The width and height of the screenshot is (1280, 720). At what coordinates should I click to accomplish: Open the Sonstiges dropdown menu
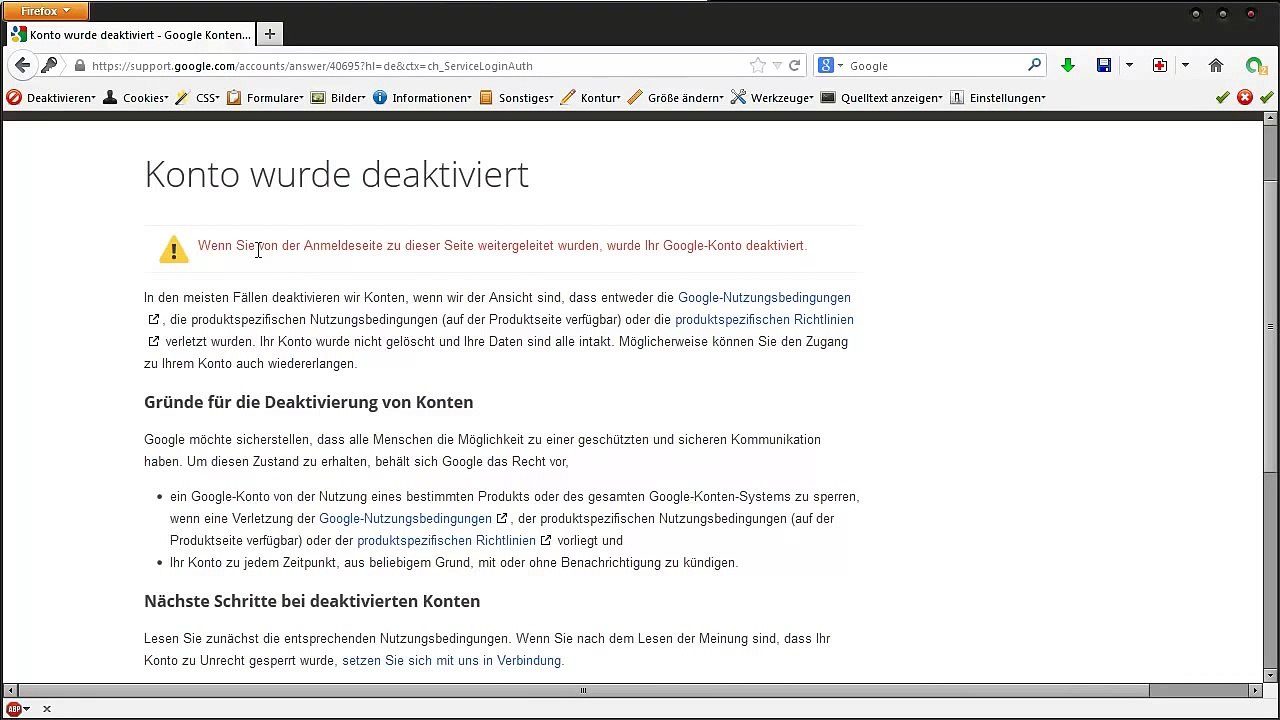pos(516,98)
